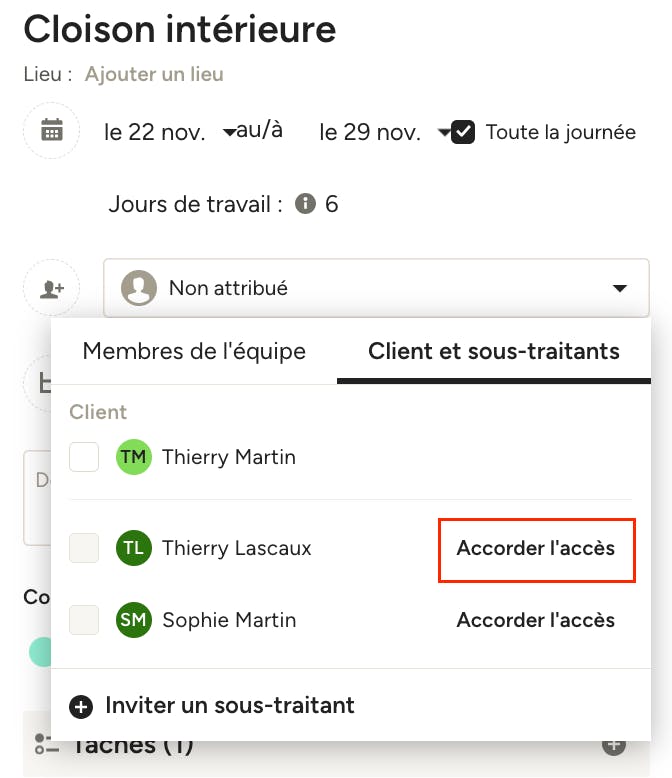Click Accorder l'accès for Sophie Martin

click(x=536, y=620)
